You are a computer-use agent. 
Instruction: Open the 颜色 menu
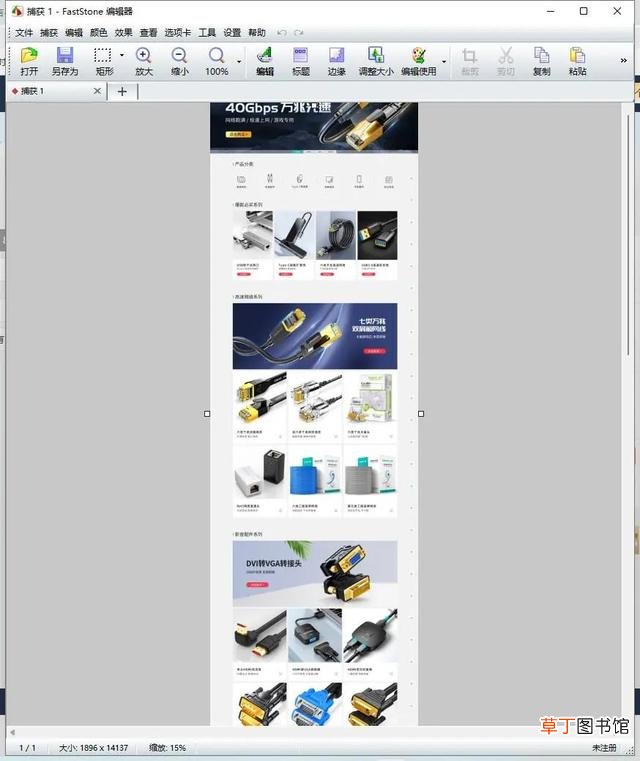[98, 33]
